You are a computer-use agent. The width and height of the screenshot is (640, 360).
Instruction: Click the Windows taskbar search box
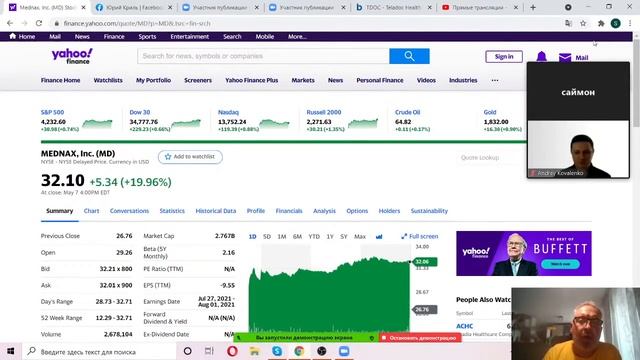(99, 351)
